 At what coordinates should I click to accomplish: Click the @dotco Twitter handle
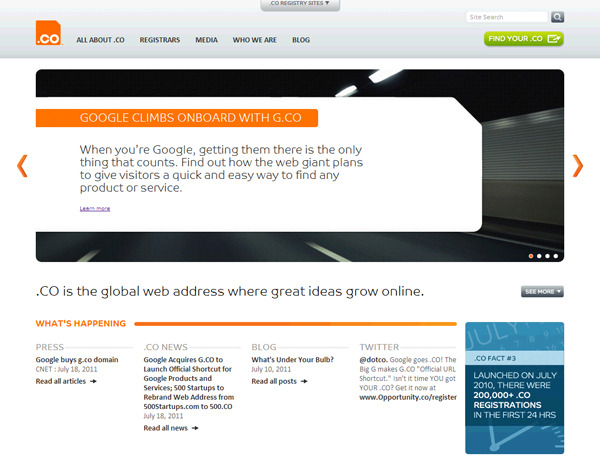[373, 360]
